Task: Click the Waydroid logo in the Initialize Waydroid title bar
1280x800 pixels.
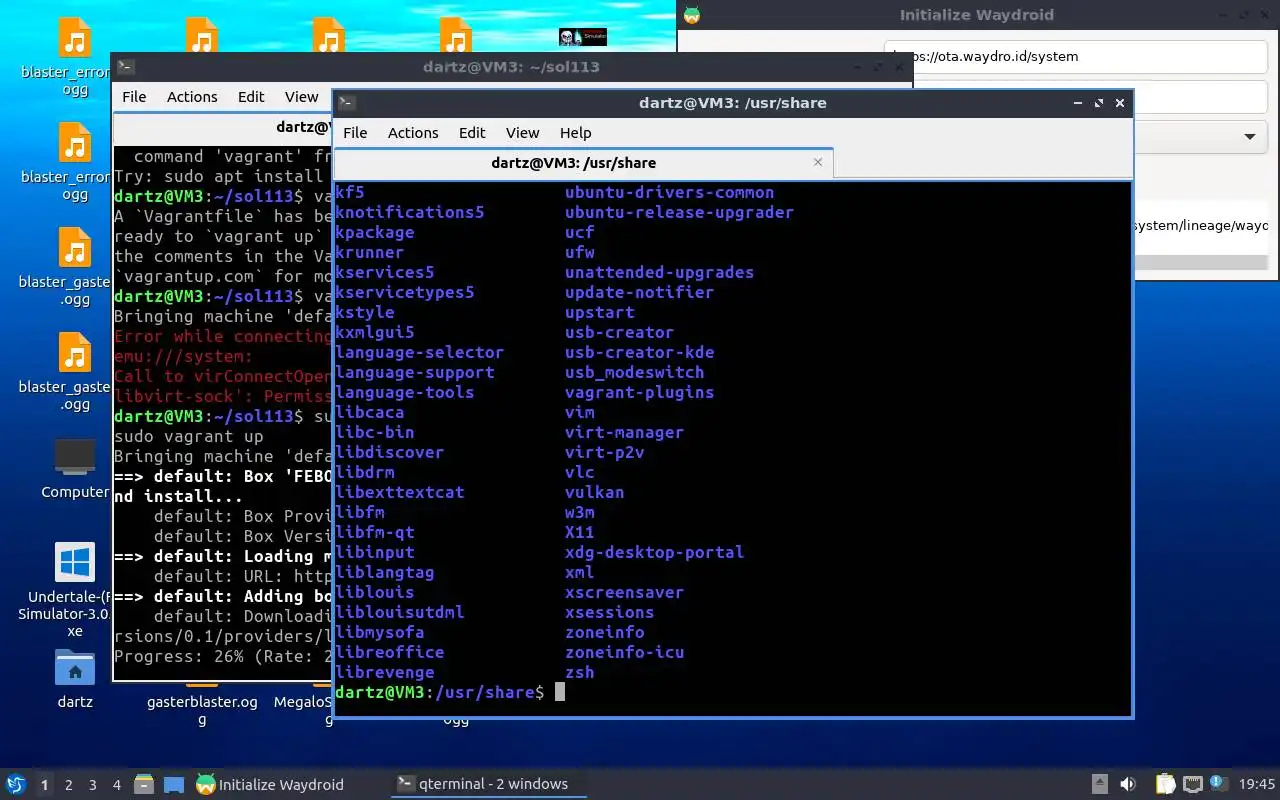Action: (x=692, y=15)
